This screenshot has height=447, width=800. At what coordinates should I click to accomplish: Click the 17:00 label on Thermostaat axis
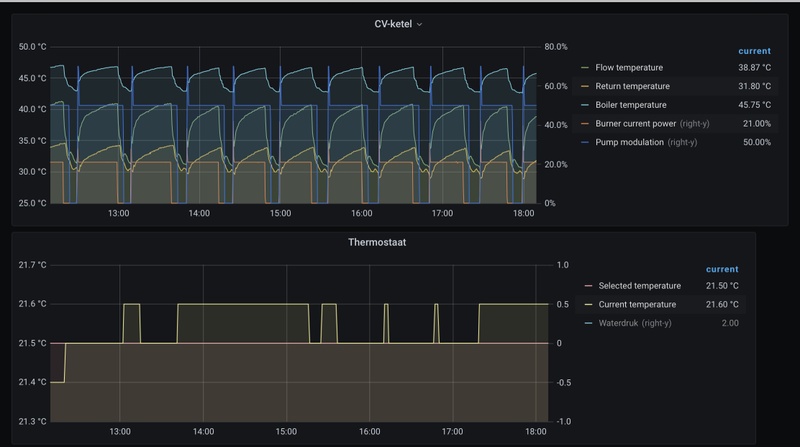coord(452,432)
